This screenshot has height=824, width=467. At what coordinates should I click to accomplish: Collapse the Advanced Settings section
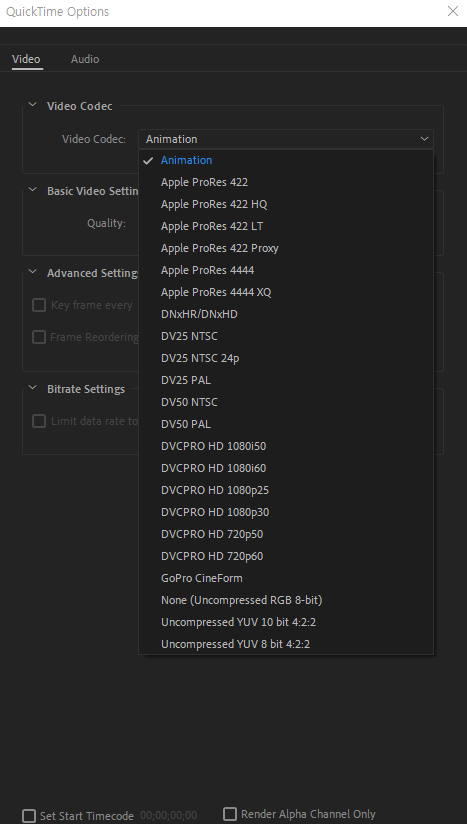point(33,272)
